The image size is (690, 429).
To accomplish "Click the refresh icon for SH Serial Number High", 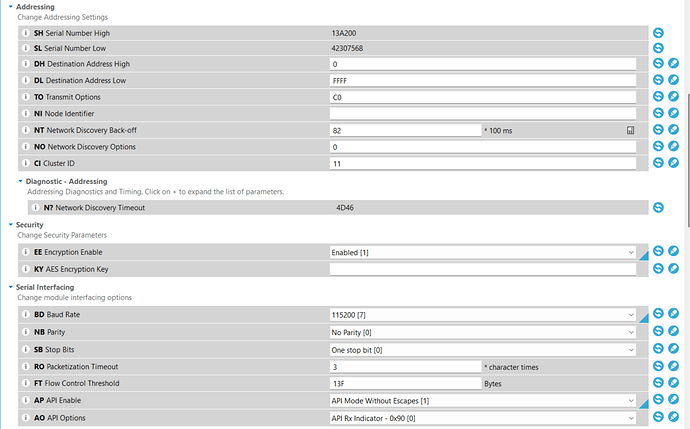I will (x=658, y=33).
